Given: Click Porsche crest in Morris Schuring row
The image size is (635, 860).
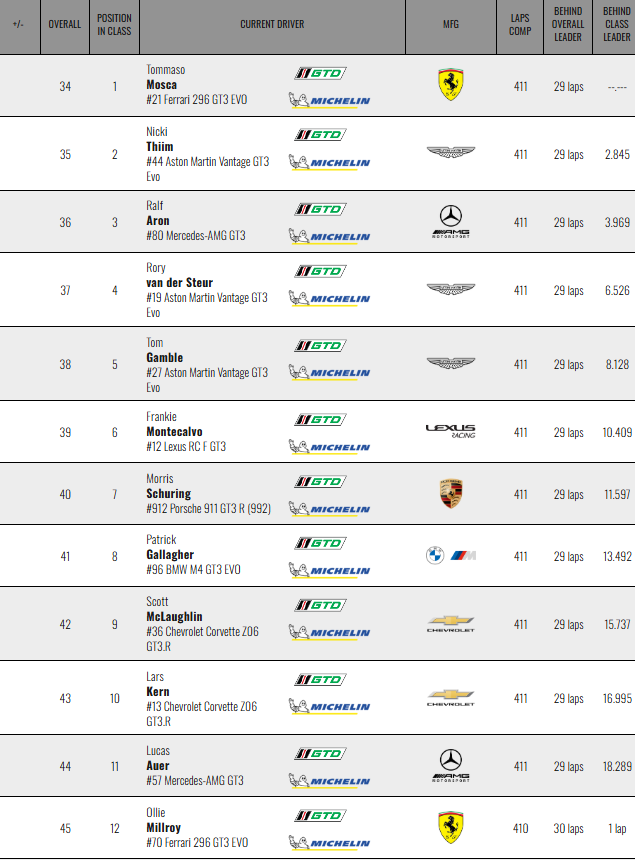Looking at the screenshot, I should pyautogui.click(x=450, y=494).
